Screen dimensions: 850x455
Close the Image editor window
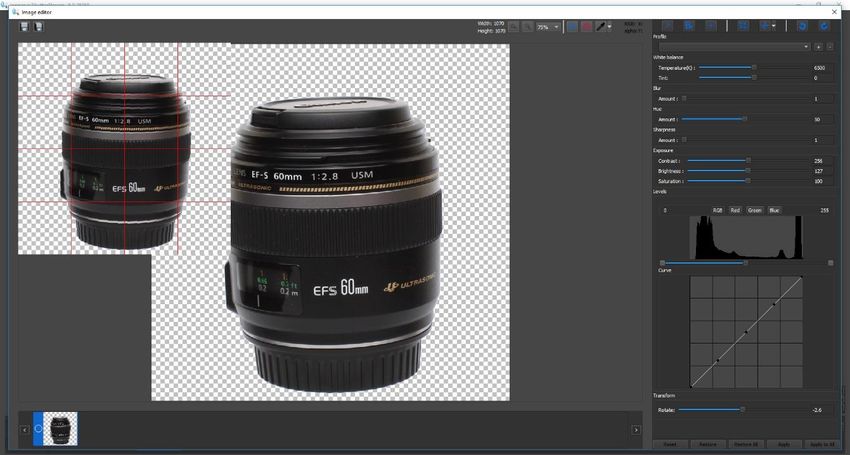835,11
